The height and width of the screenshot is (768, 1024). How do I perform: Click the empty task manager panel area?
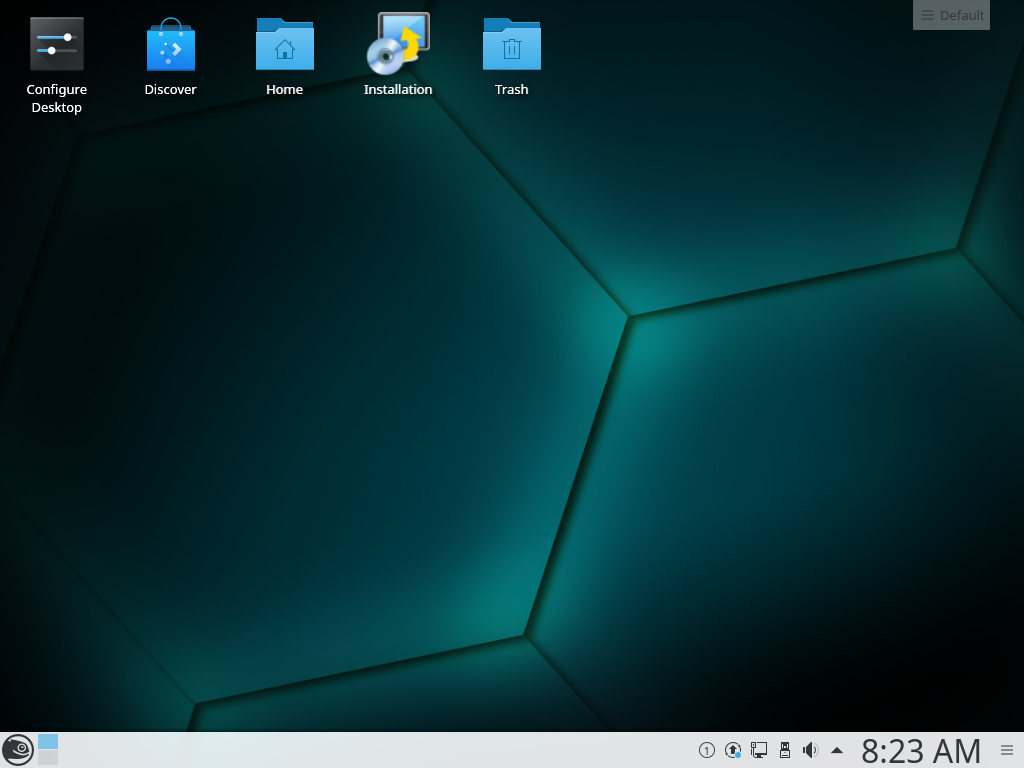point(370,750)
